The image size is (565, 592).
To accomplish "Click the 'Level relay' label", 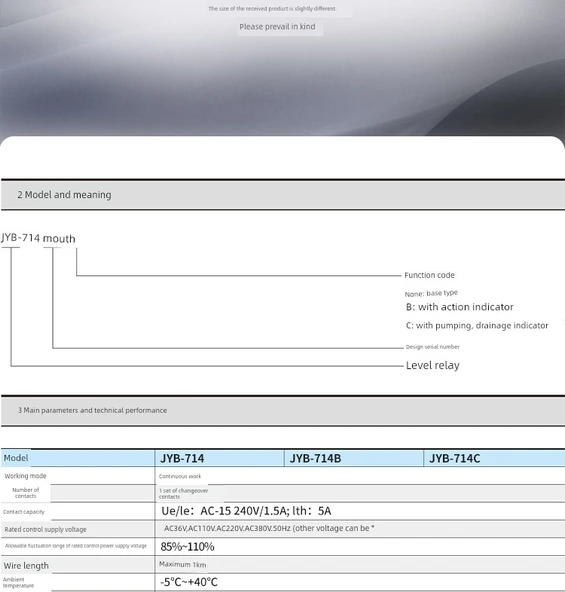I will coord(433,365).
